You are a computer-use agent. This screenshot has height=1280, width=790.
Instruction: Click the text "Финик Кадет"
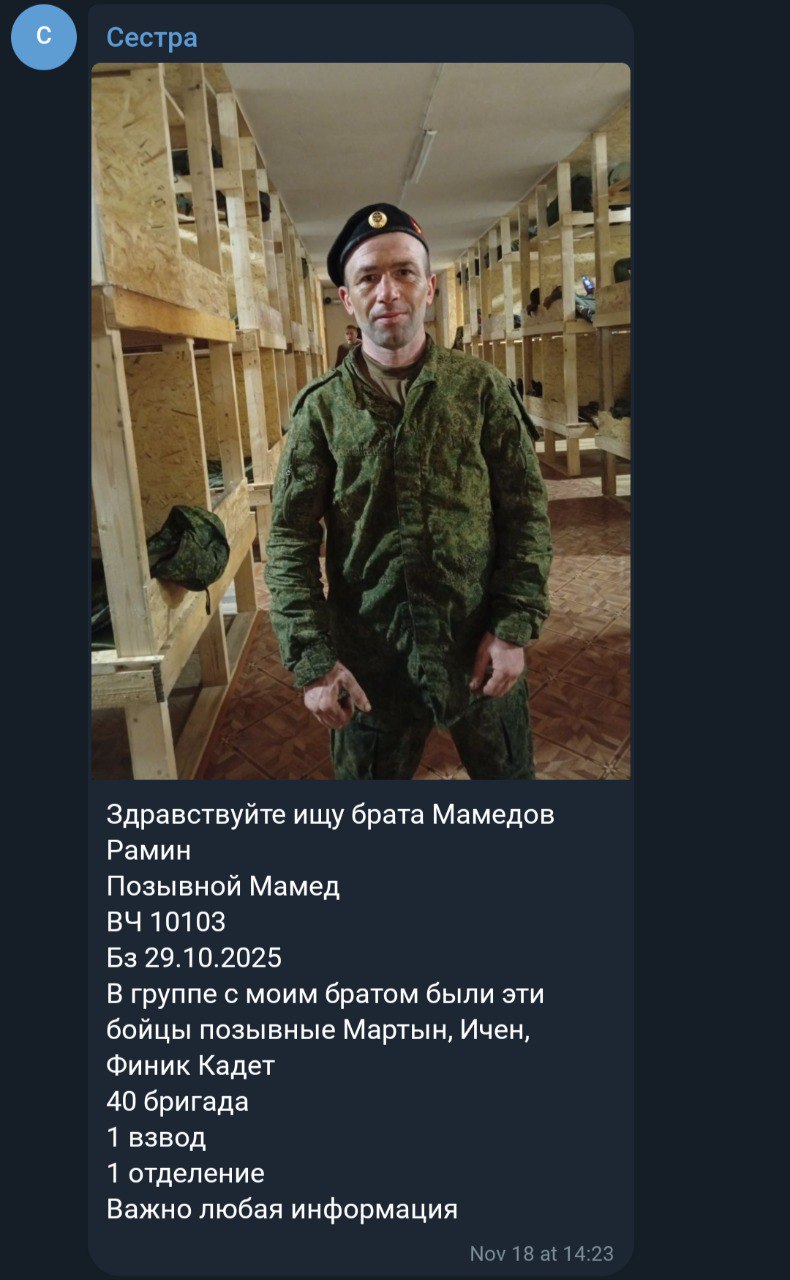click(x=190, y=1066)
